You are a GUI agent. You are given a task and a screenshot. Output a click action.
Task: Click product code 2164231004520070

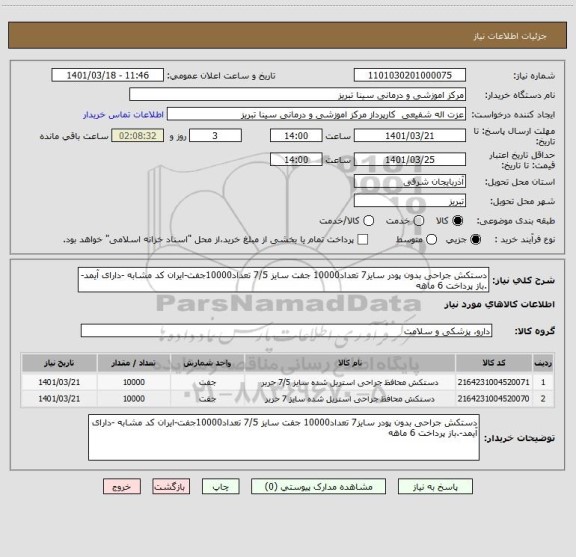[x=494, y=399]
